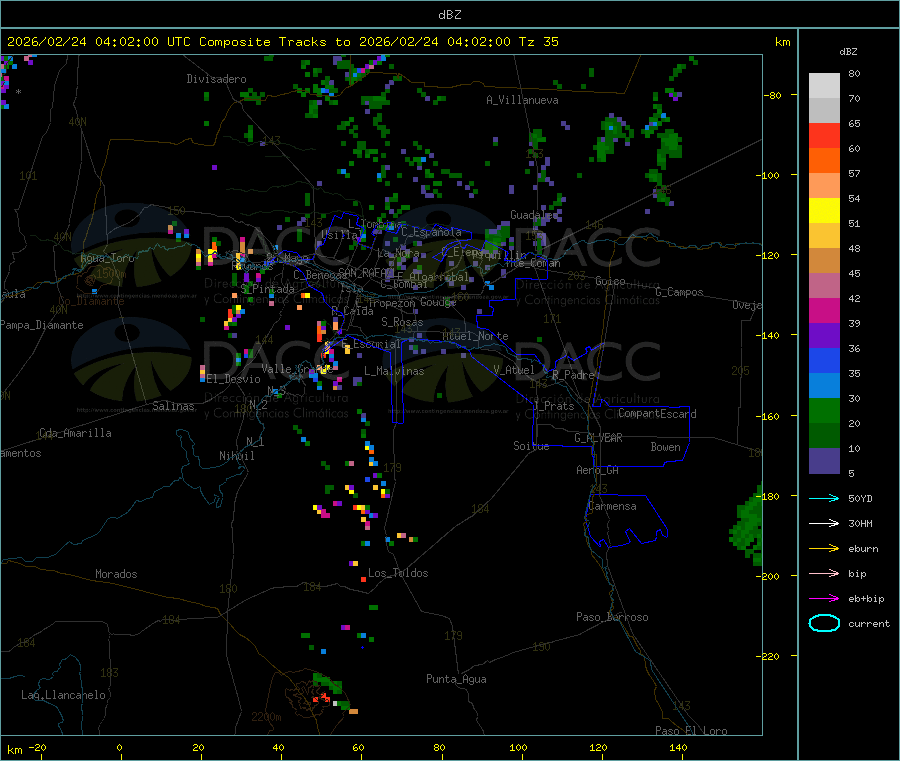Screen dimensions: 900x761
Task: Click the 'Carmensa' location label
Action: pyautogui.click(x=612, y=507)
